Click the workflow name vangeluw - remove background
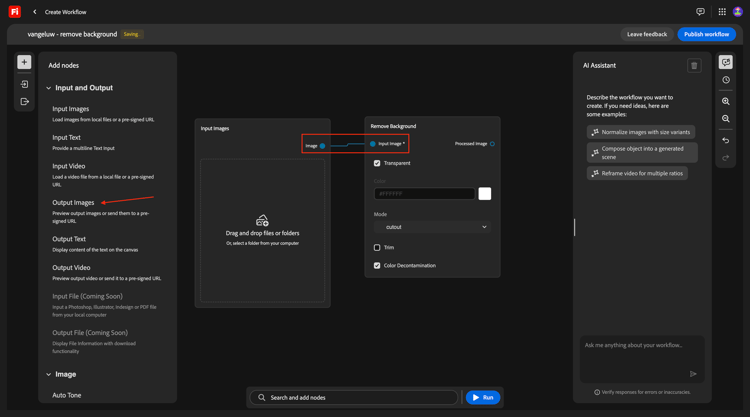The width and height of the screenshot is (750, 417). click(x=72, y=34)
